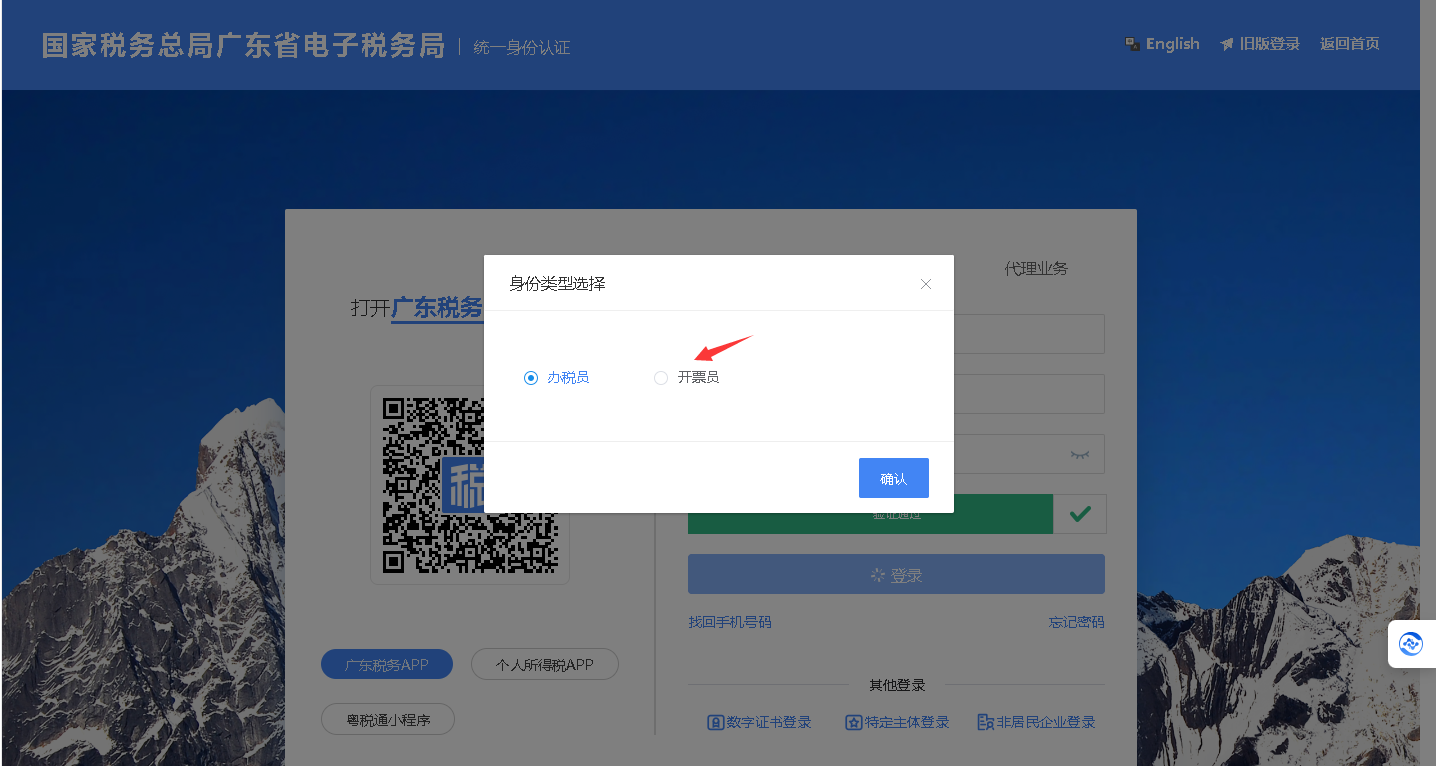The image size is (1436, 766).
Task: Click the 非居民企业登录 icon
Action: pyautogui.click(x=985, y=722)
